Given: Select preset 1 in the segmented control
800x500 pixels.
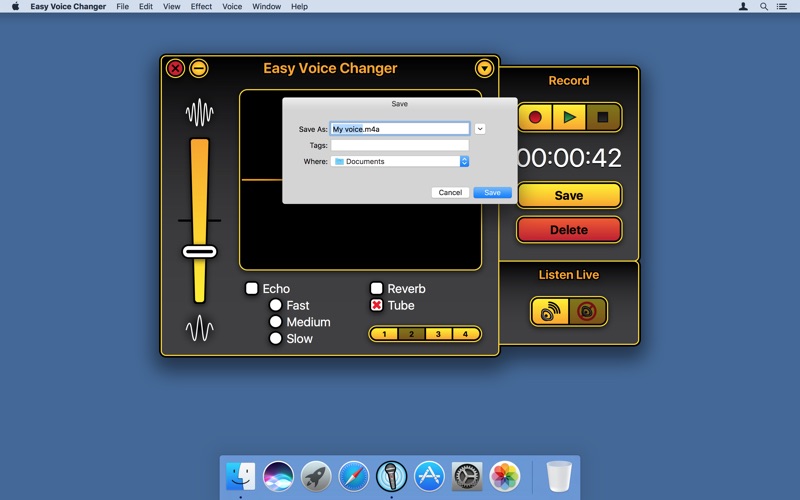Looking at the screenshot, I should click(x=384, y=334).
